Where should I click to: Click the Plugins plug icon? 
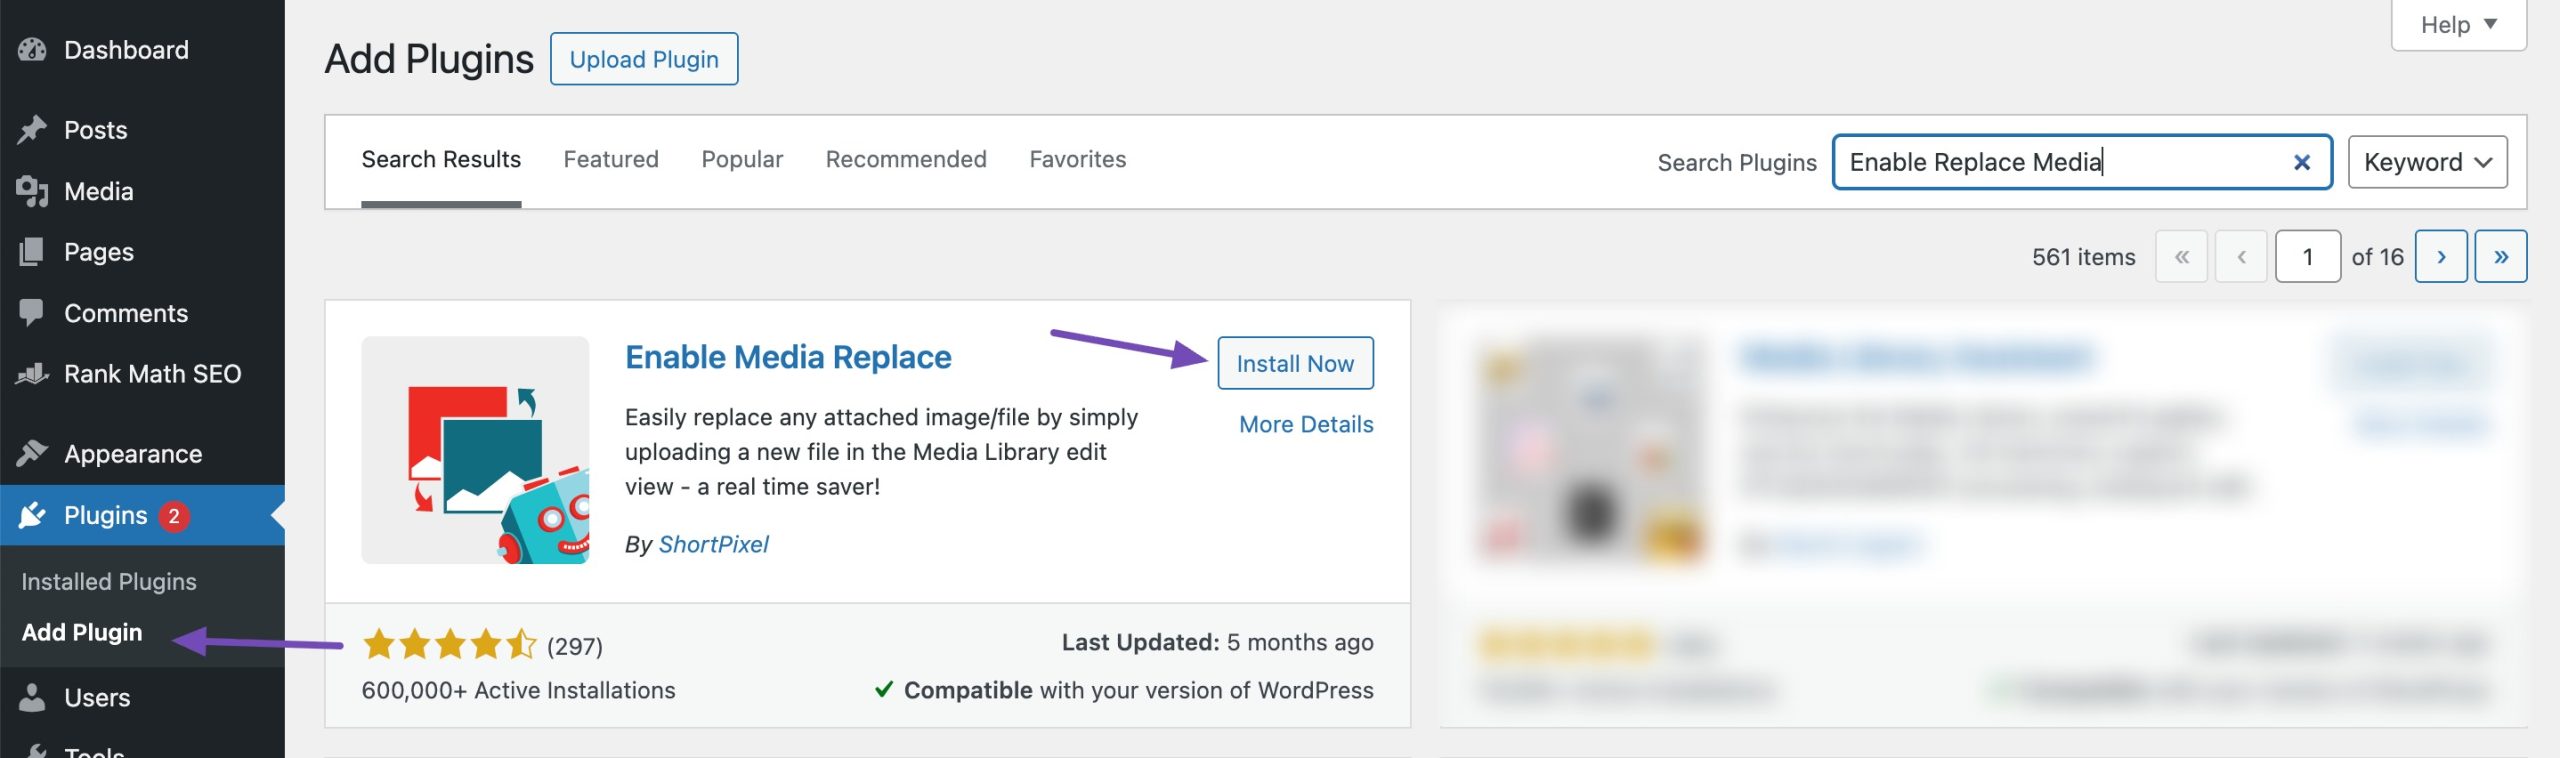[x=32, y=515]
